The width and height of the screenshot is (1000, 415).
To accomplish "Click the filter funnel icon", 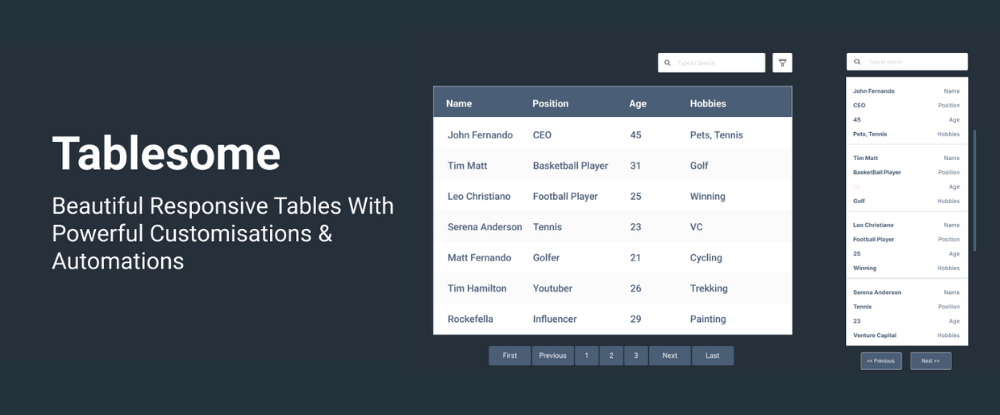I will [782, 63].
